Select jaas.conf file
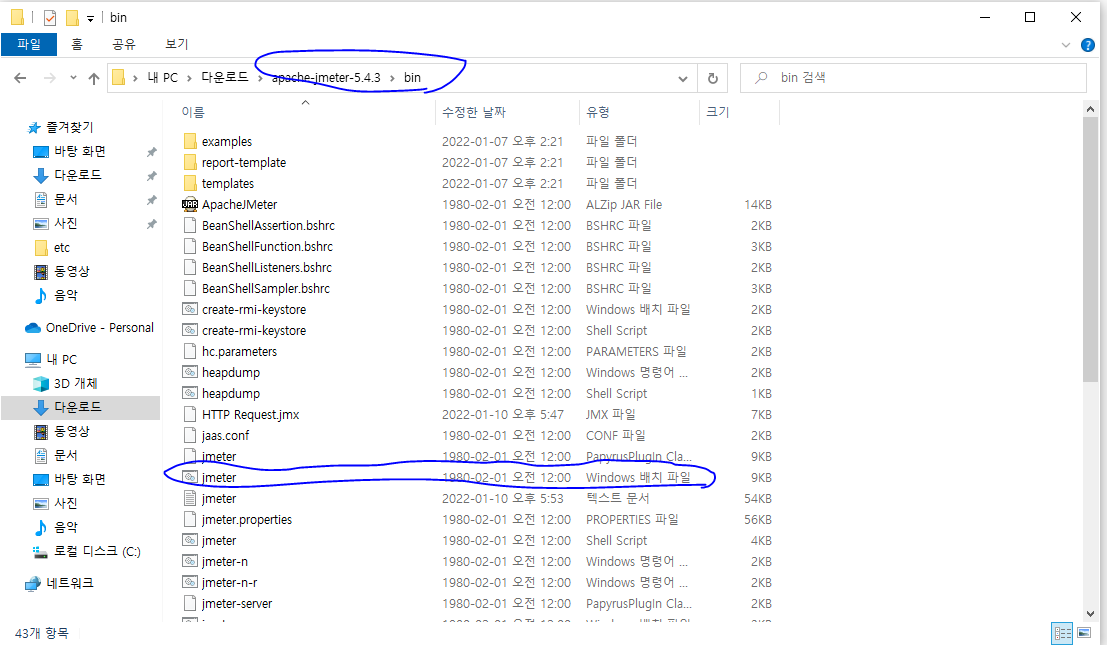 click(x=225, y=435)
